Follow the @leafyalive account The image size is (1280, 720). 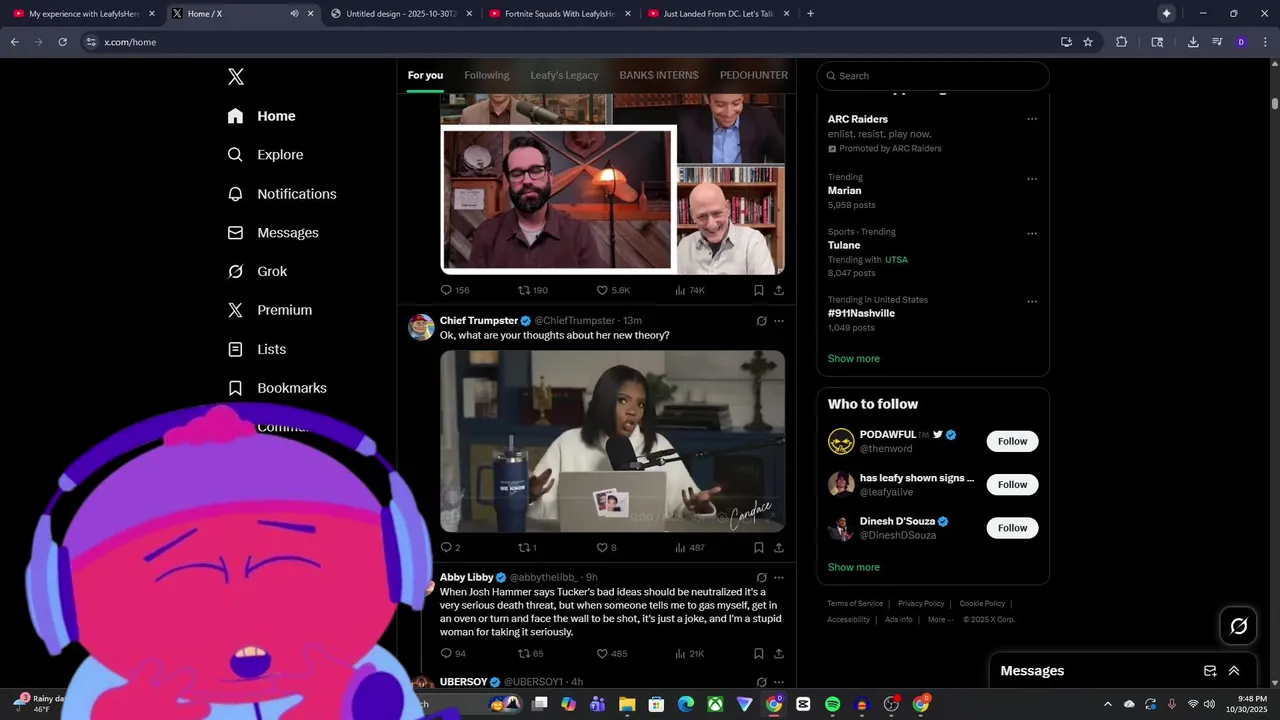(x=1012, y=485)
